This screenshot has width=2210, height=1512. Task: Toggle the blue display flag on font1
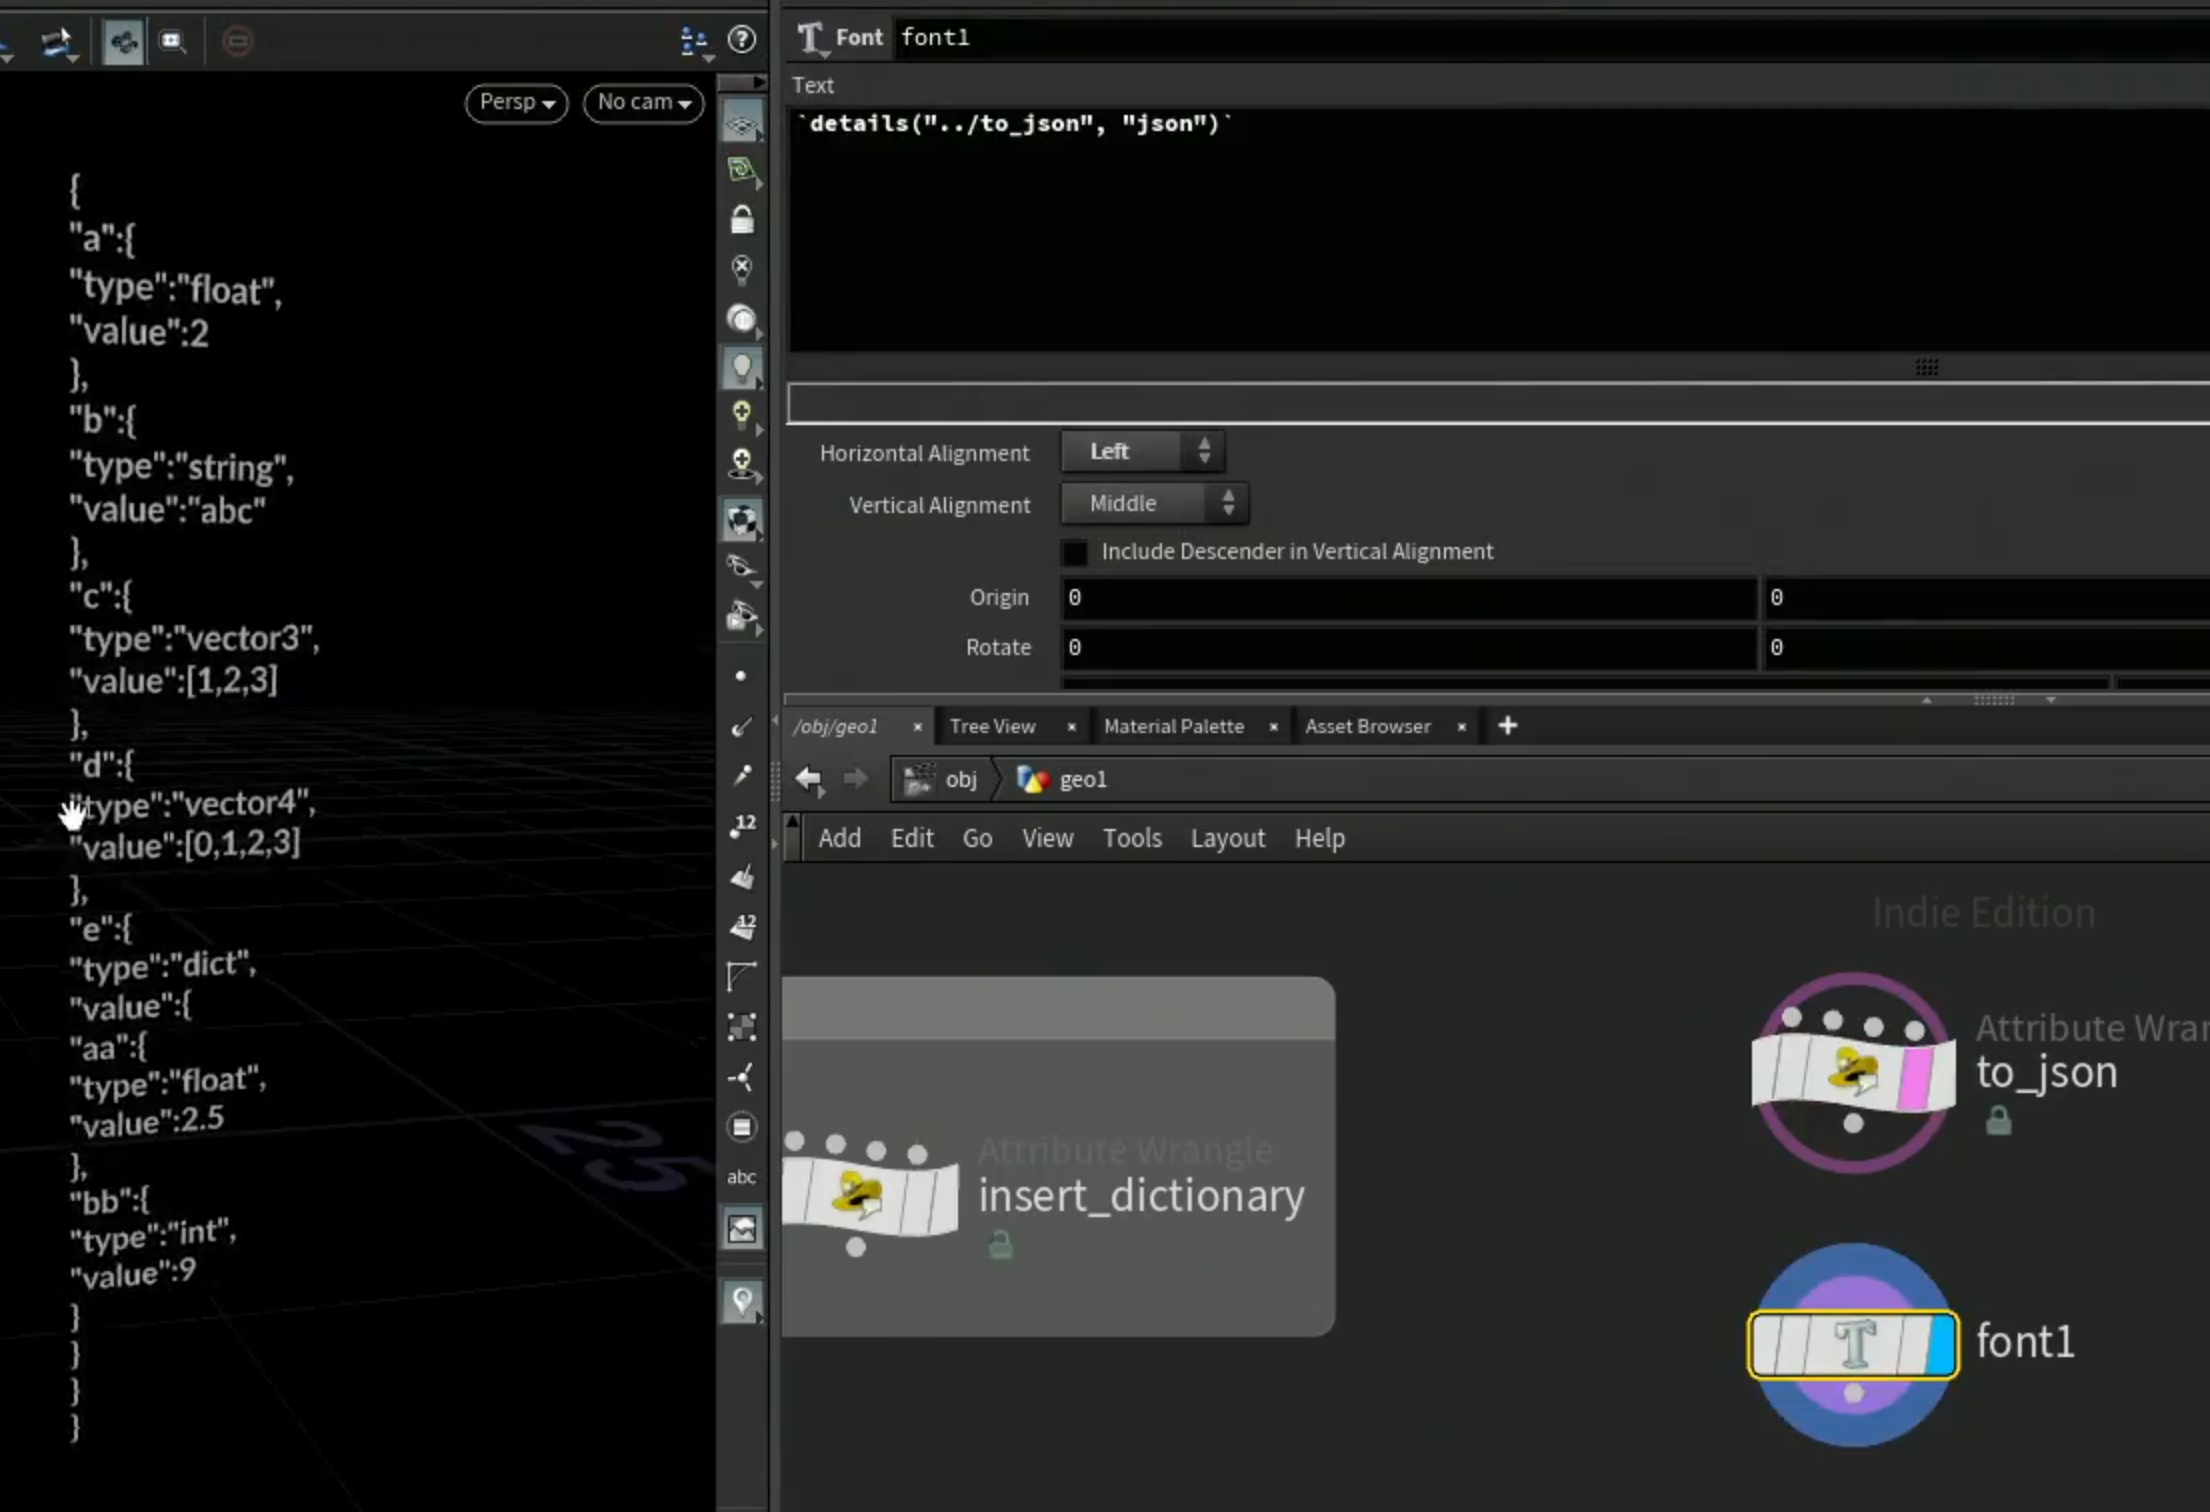tap(1939, 1344)
